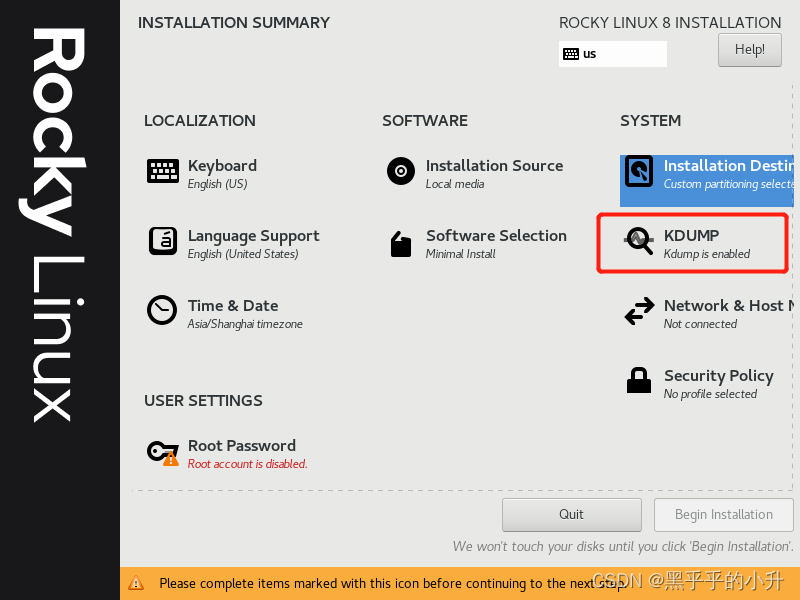The width and height of the screenshot is (800, 600).
Task: Click the Time & Date clock icon
Action: 162,310
